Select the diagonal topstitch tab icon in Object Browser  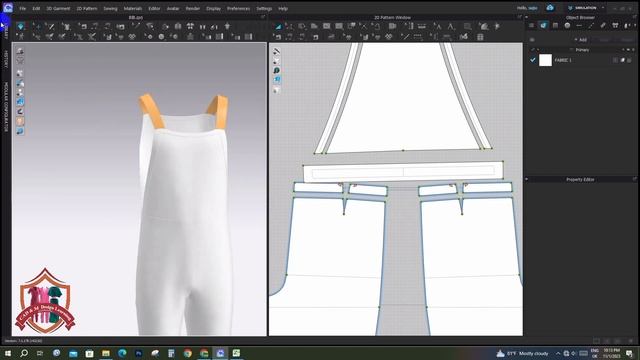click(591, 26)
